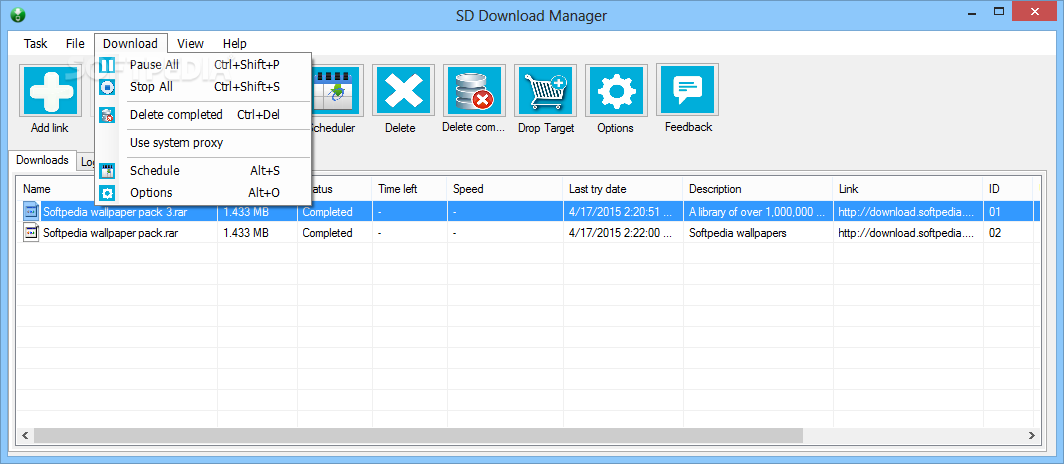Choose Pause All from Download menu
The image size is (1064, 464).
point(203,64)
